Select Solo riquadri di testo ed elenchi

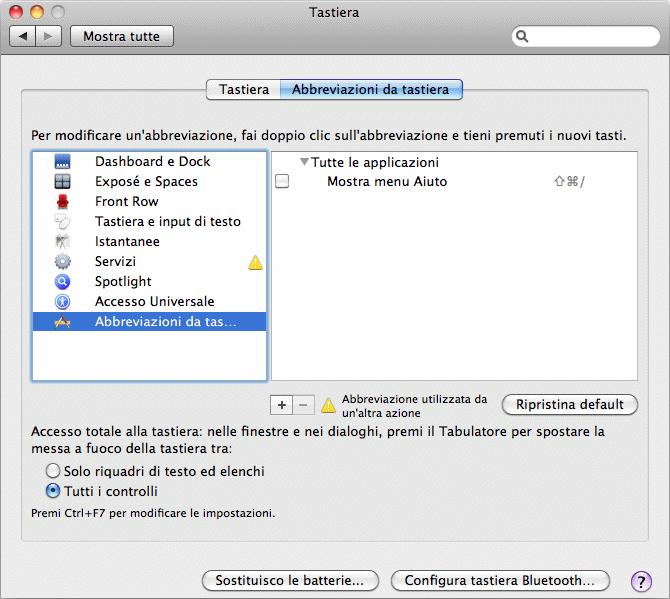[x=53, y=471]
